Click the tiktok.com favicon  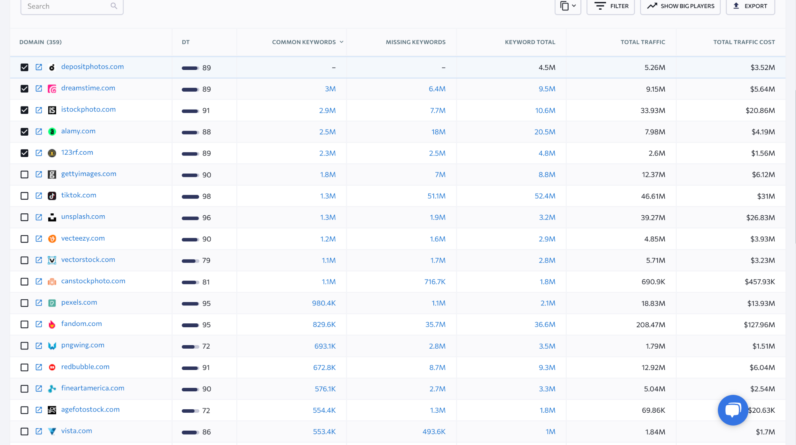pos(52,196)
